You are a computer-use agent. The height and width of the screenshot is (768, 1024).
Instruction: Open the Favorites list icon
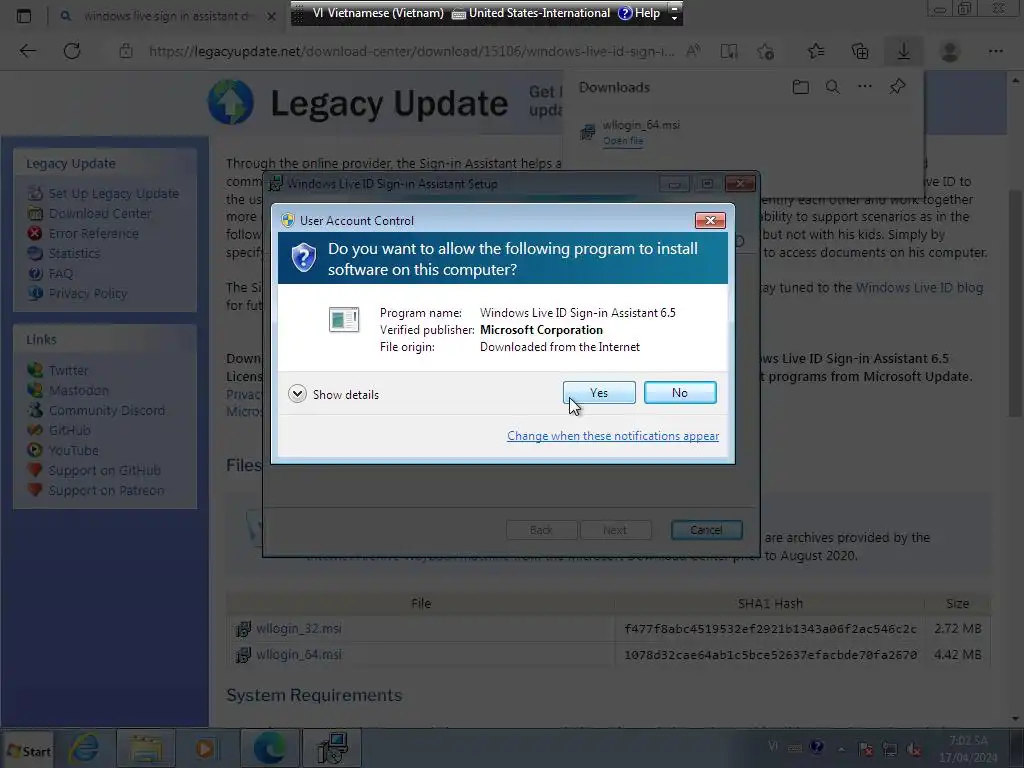816,51
